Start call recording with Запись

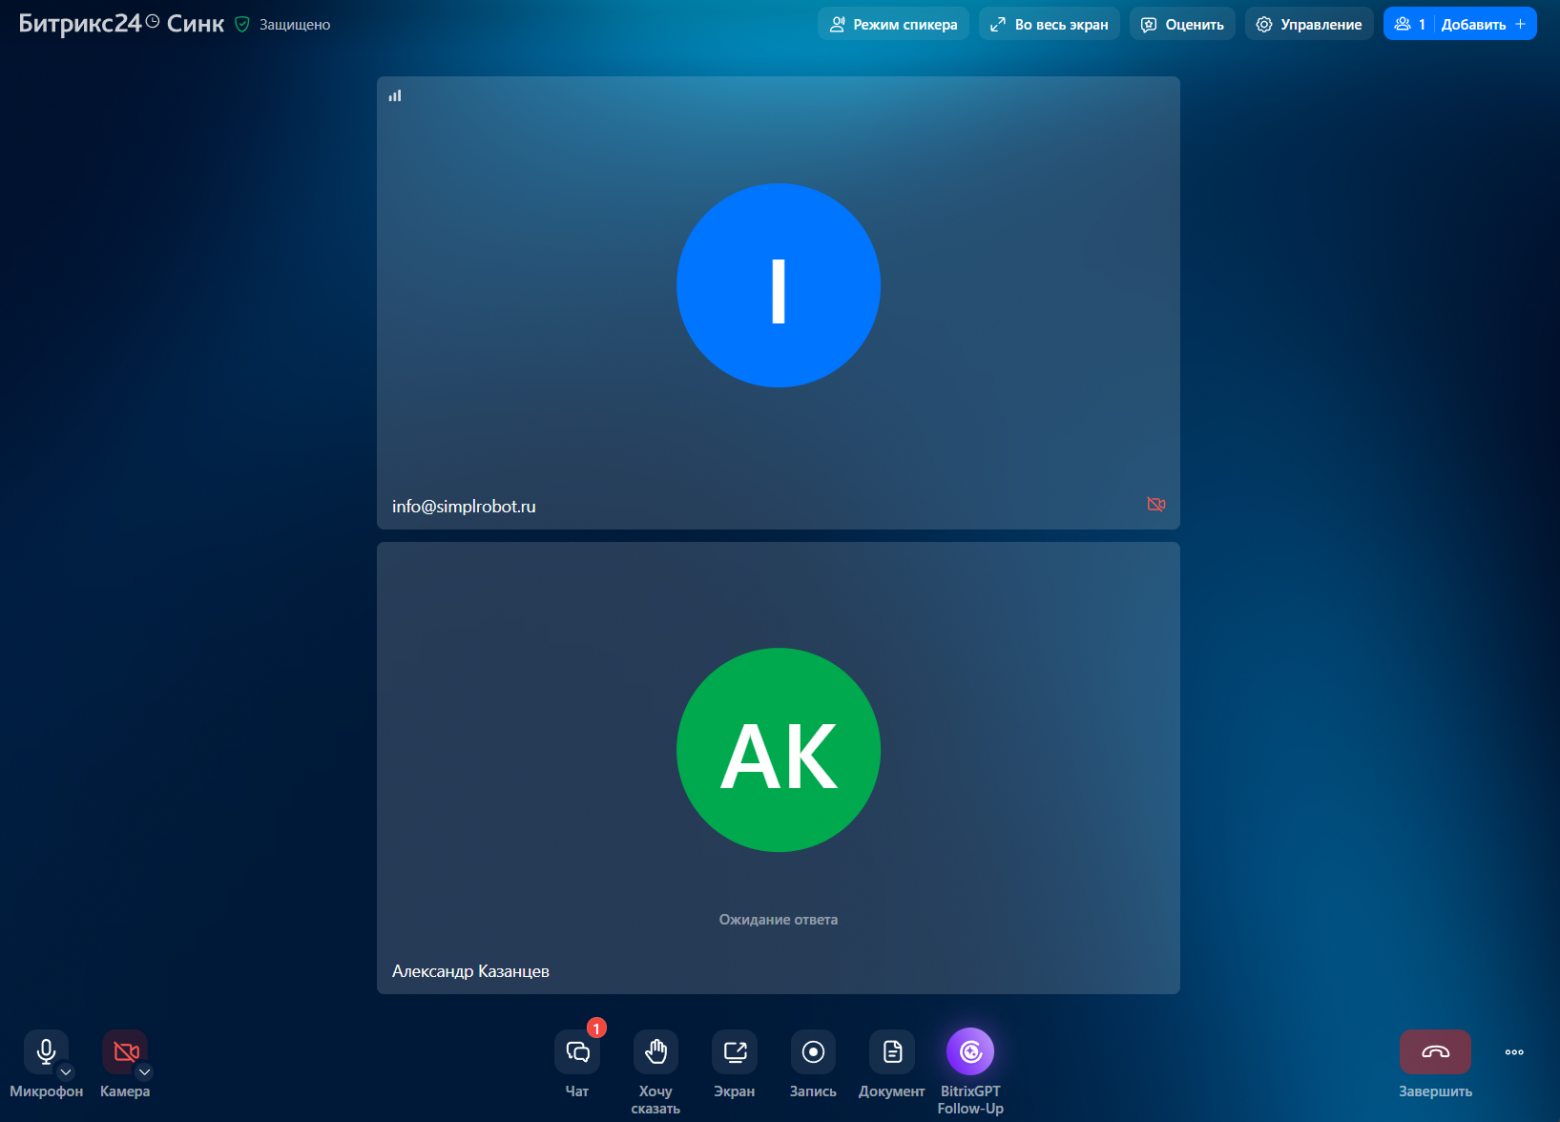point(813,1052)
